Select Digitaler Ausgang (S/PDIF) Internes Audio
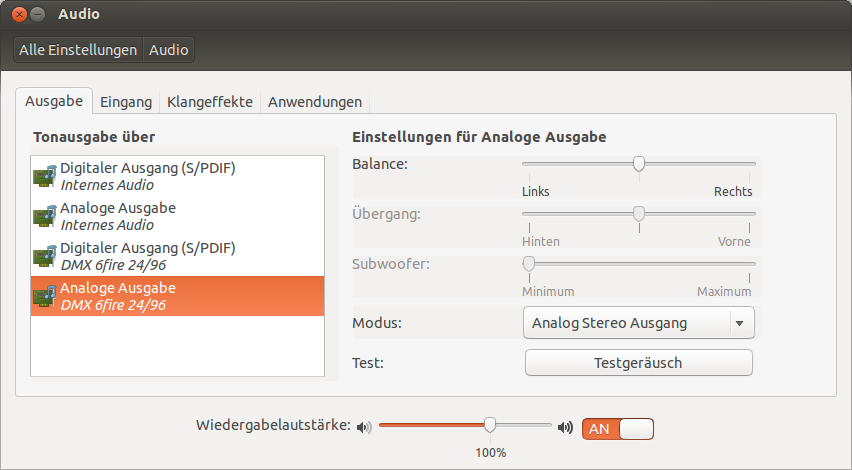Screen dimensions: 852x470 148,176
